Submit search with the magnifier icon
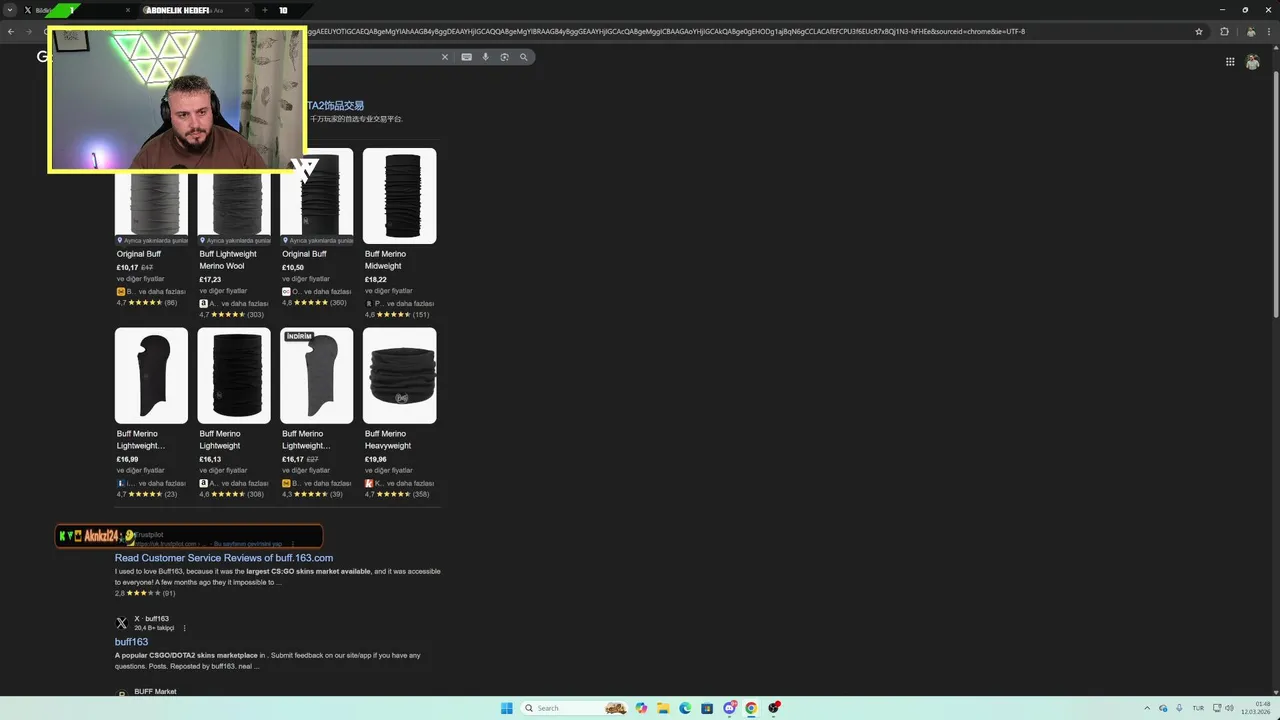 (x=524, y=57)
